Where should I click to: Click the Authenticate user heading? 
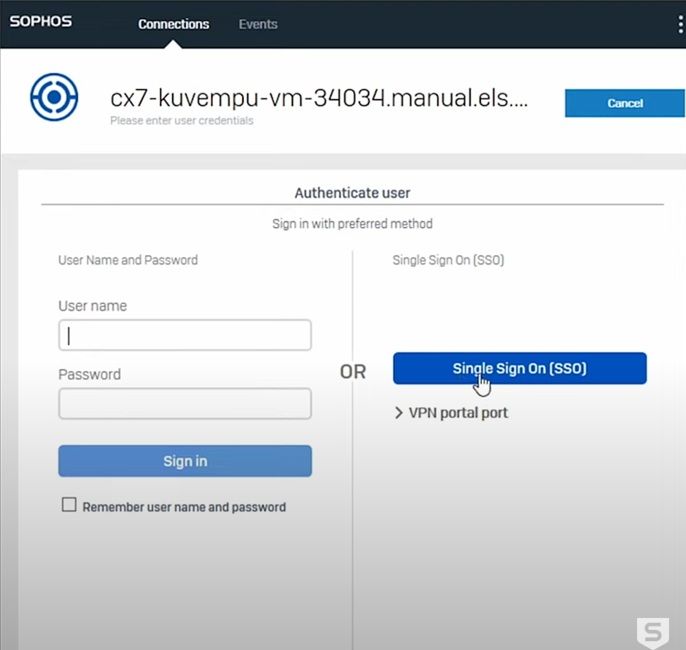click(352, 193)
